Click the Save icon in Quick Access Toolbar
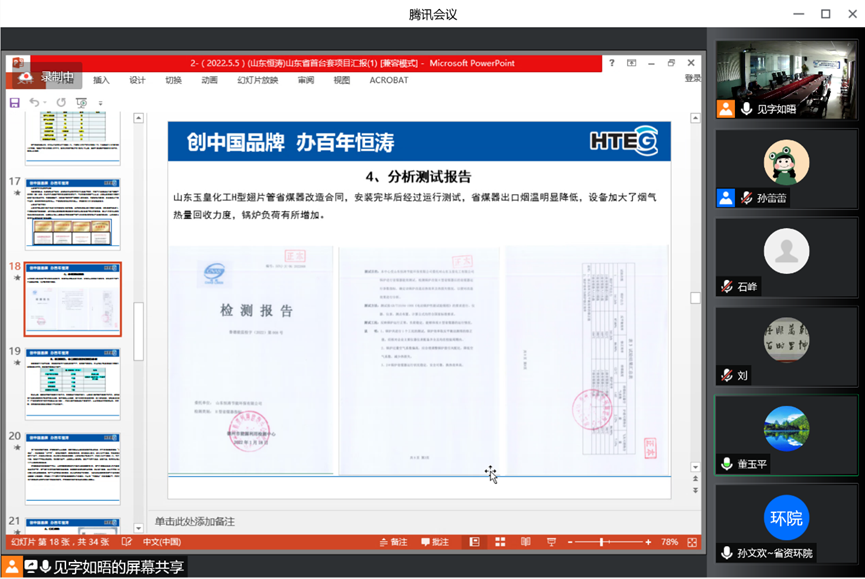The image size is (865, 579). (15, 102)
